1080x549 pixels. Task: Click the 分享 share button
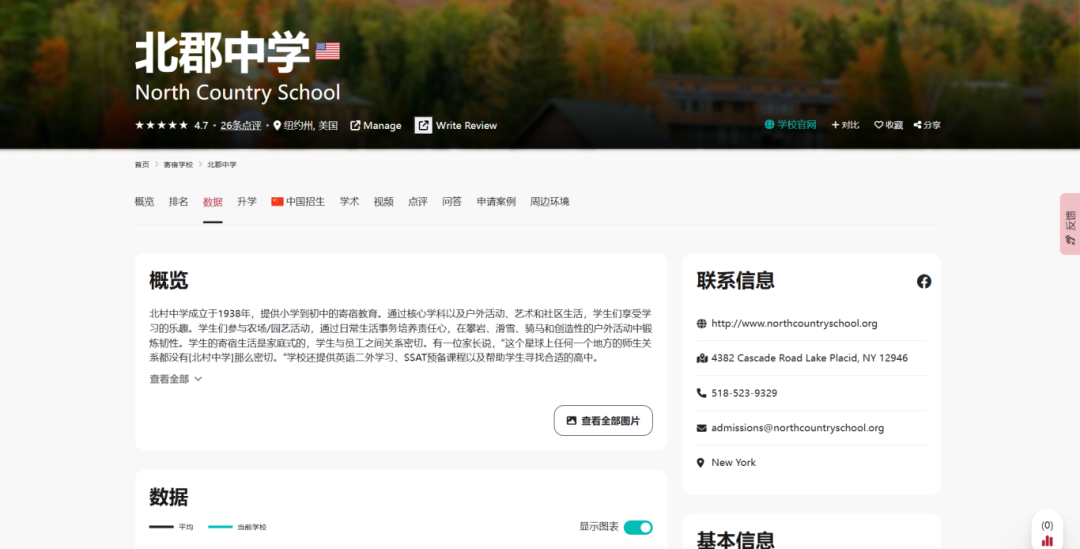click(x=927, y=125)
